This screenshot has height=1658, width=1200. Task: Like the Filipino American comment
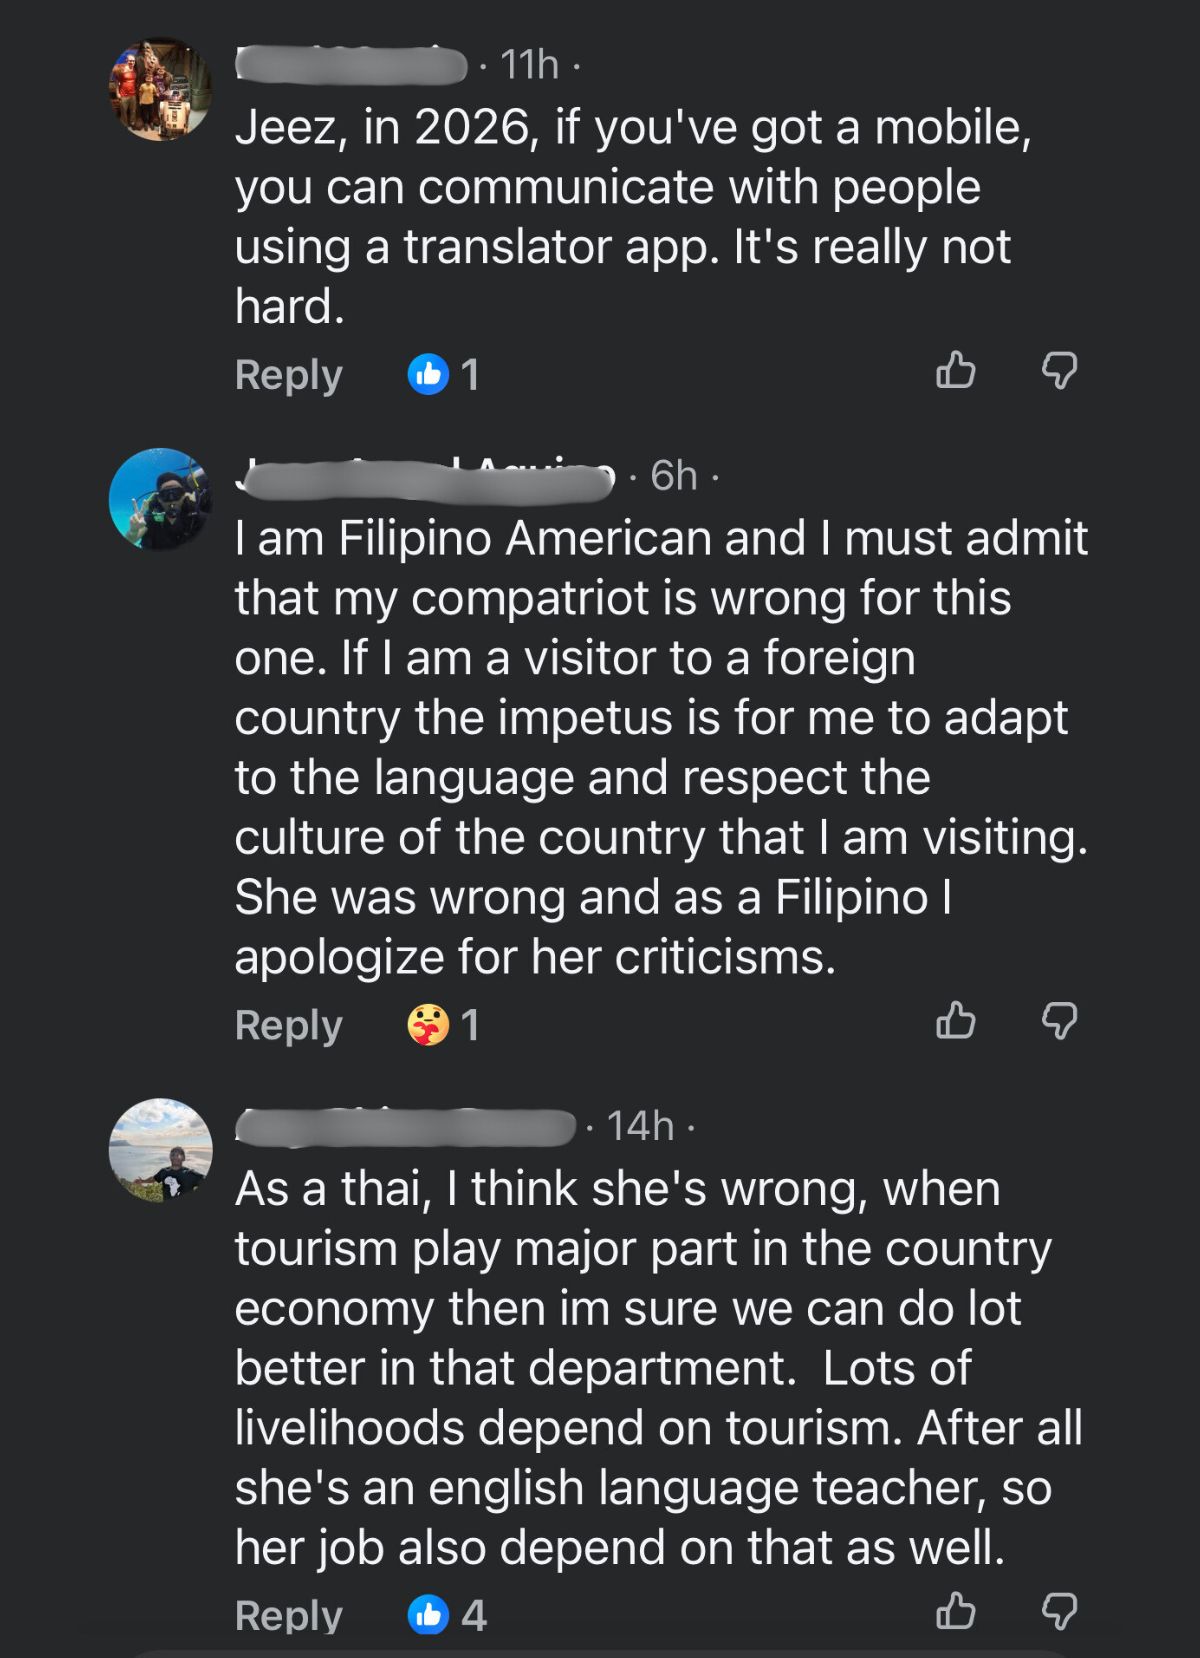(955, 1021)
